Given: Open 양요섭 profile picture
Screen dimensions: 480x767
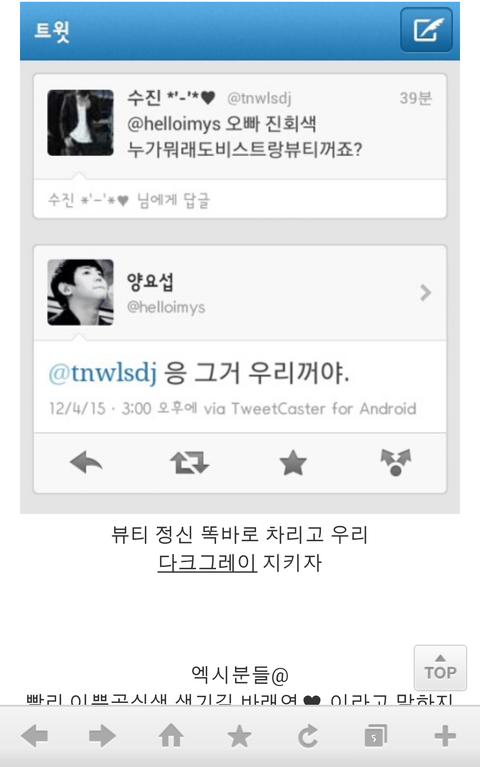Looking at the screenshot, I should (80, 292).
